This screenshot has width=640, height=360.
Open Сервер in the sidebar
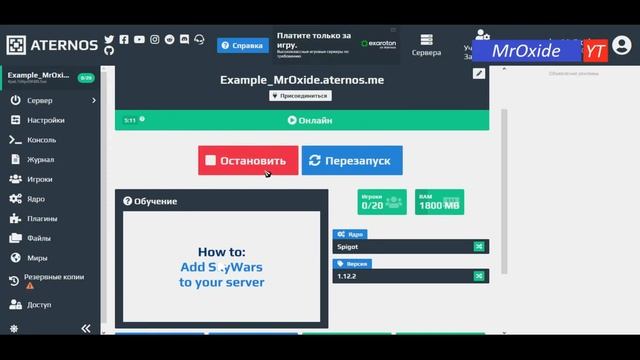coord(40,100)
